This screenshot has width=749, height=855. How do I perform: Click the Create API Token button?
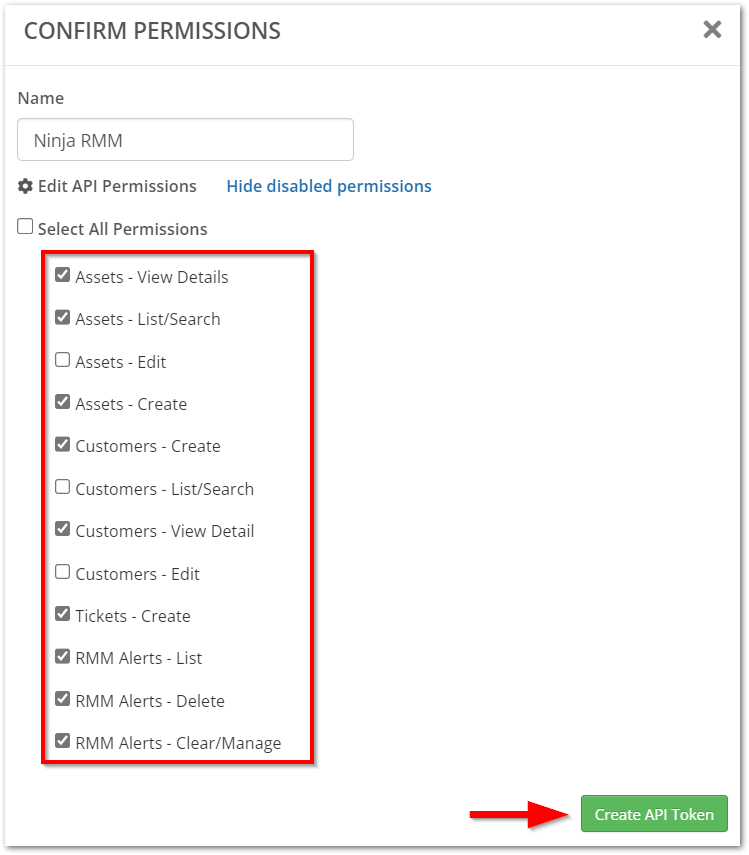tap(654, 814)
